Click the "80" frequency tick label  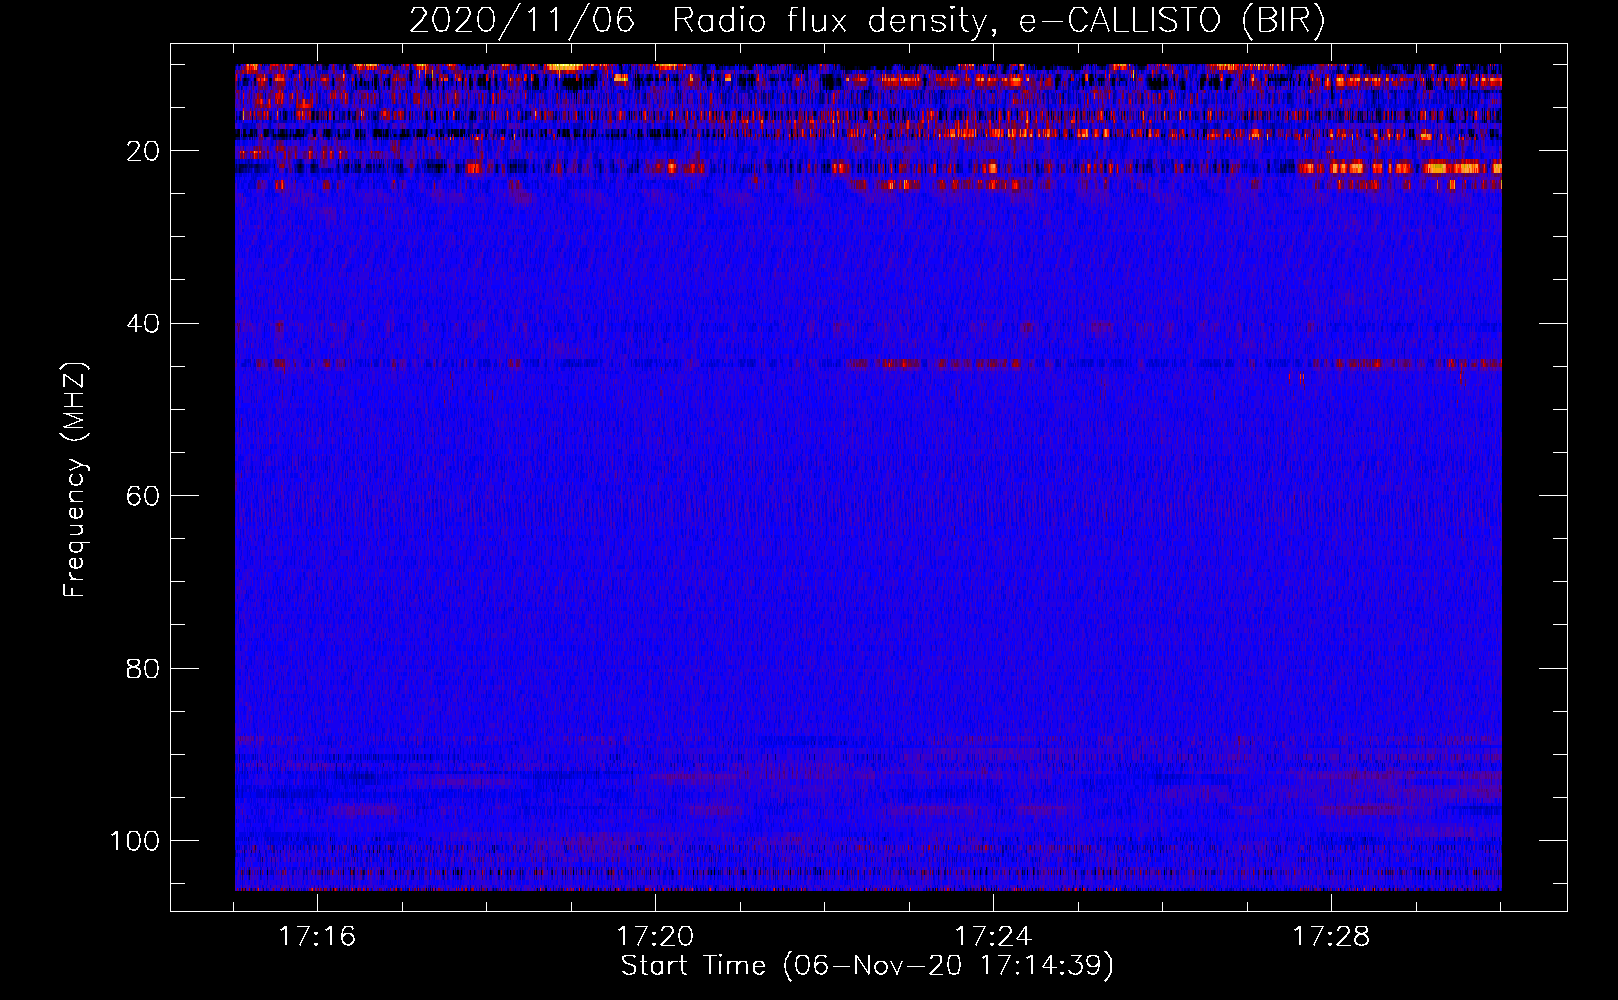143,669
